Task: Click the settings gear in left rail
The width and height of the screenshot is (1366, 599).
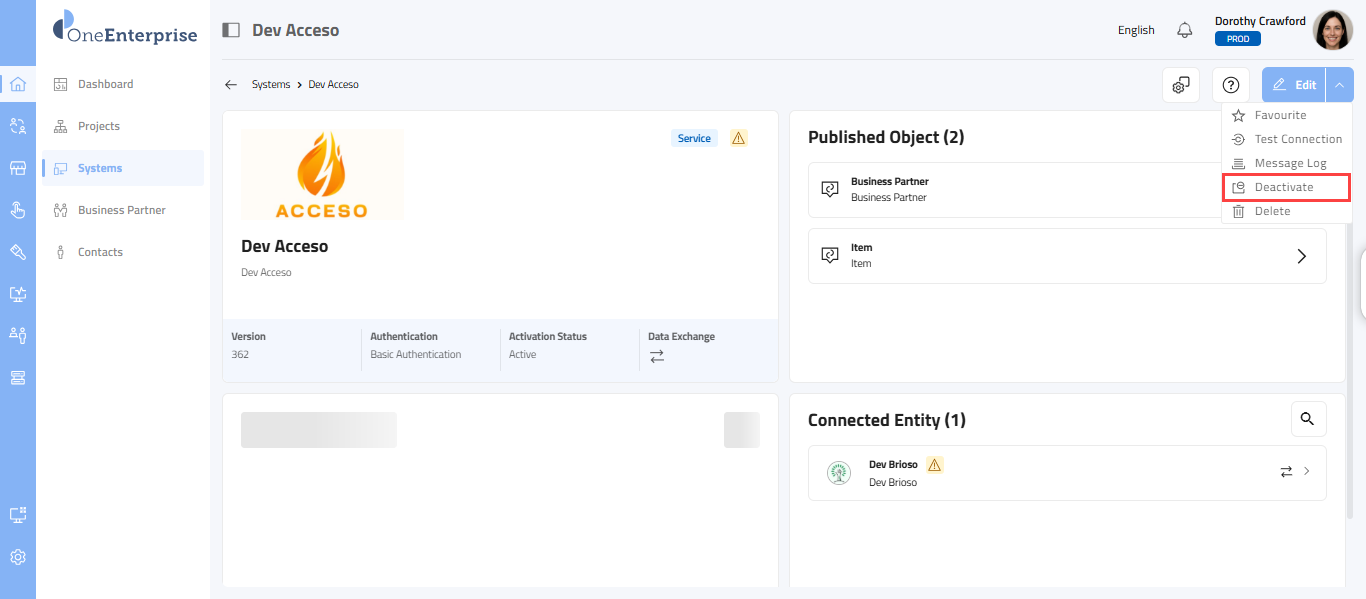Action: pyautogui.click(x=18, y=557)
